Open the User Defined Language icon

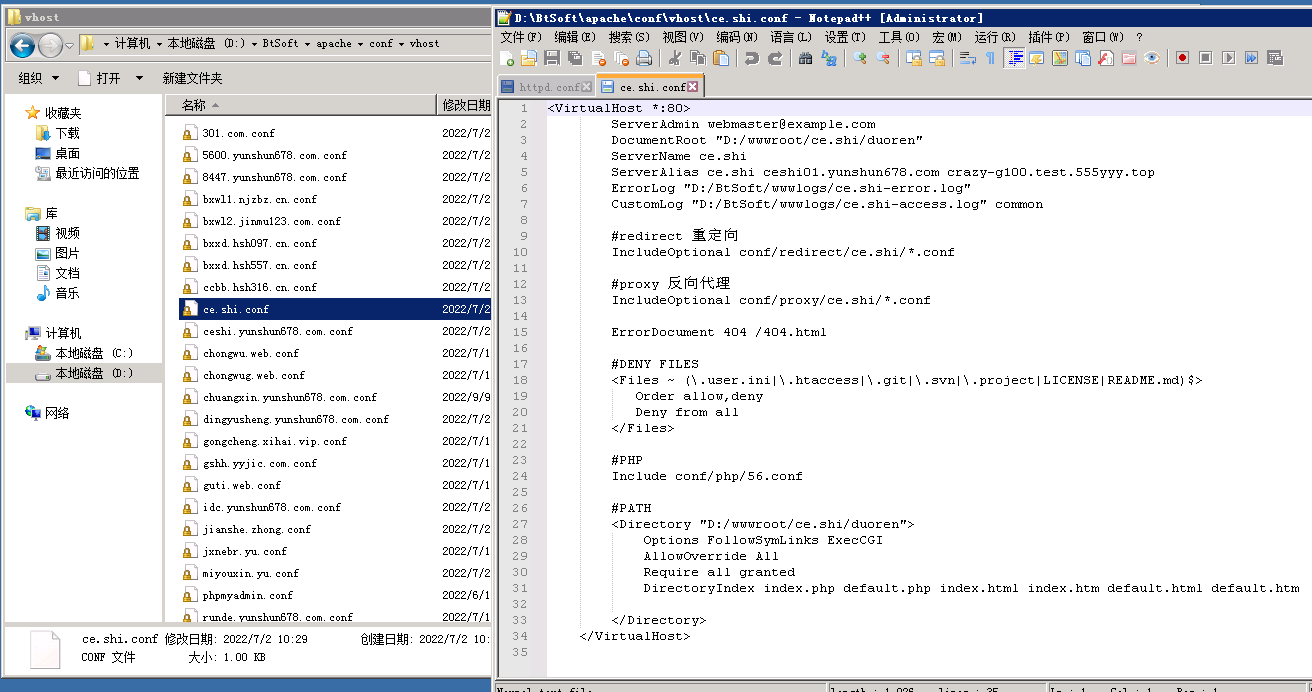pyautogui.click(x=1036, y=58)
